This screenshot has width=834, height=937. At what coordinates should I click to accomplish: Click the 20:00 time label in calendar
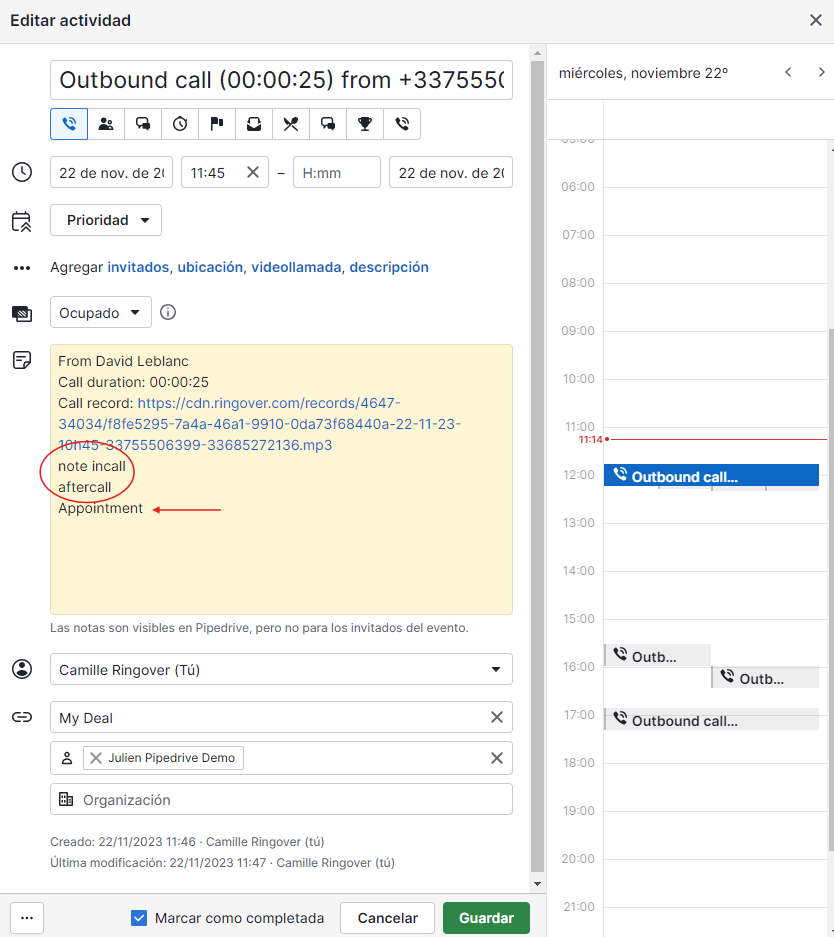point(578,859)
